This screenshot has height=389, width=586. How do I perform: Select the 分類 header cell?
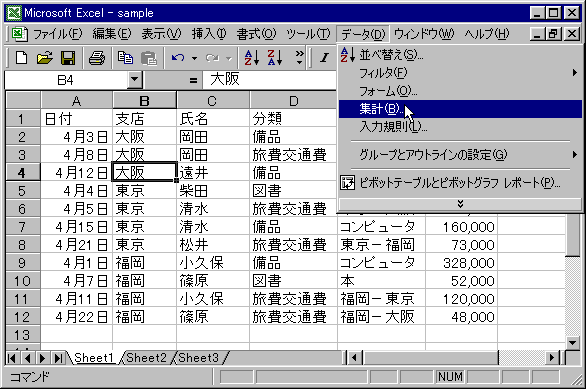click(293, 119)
